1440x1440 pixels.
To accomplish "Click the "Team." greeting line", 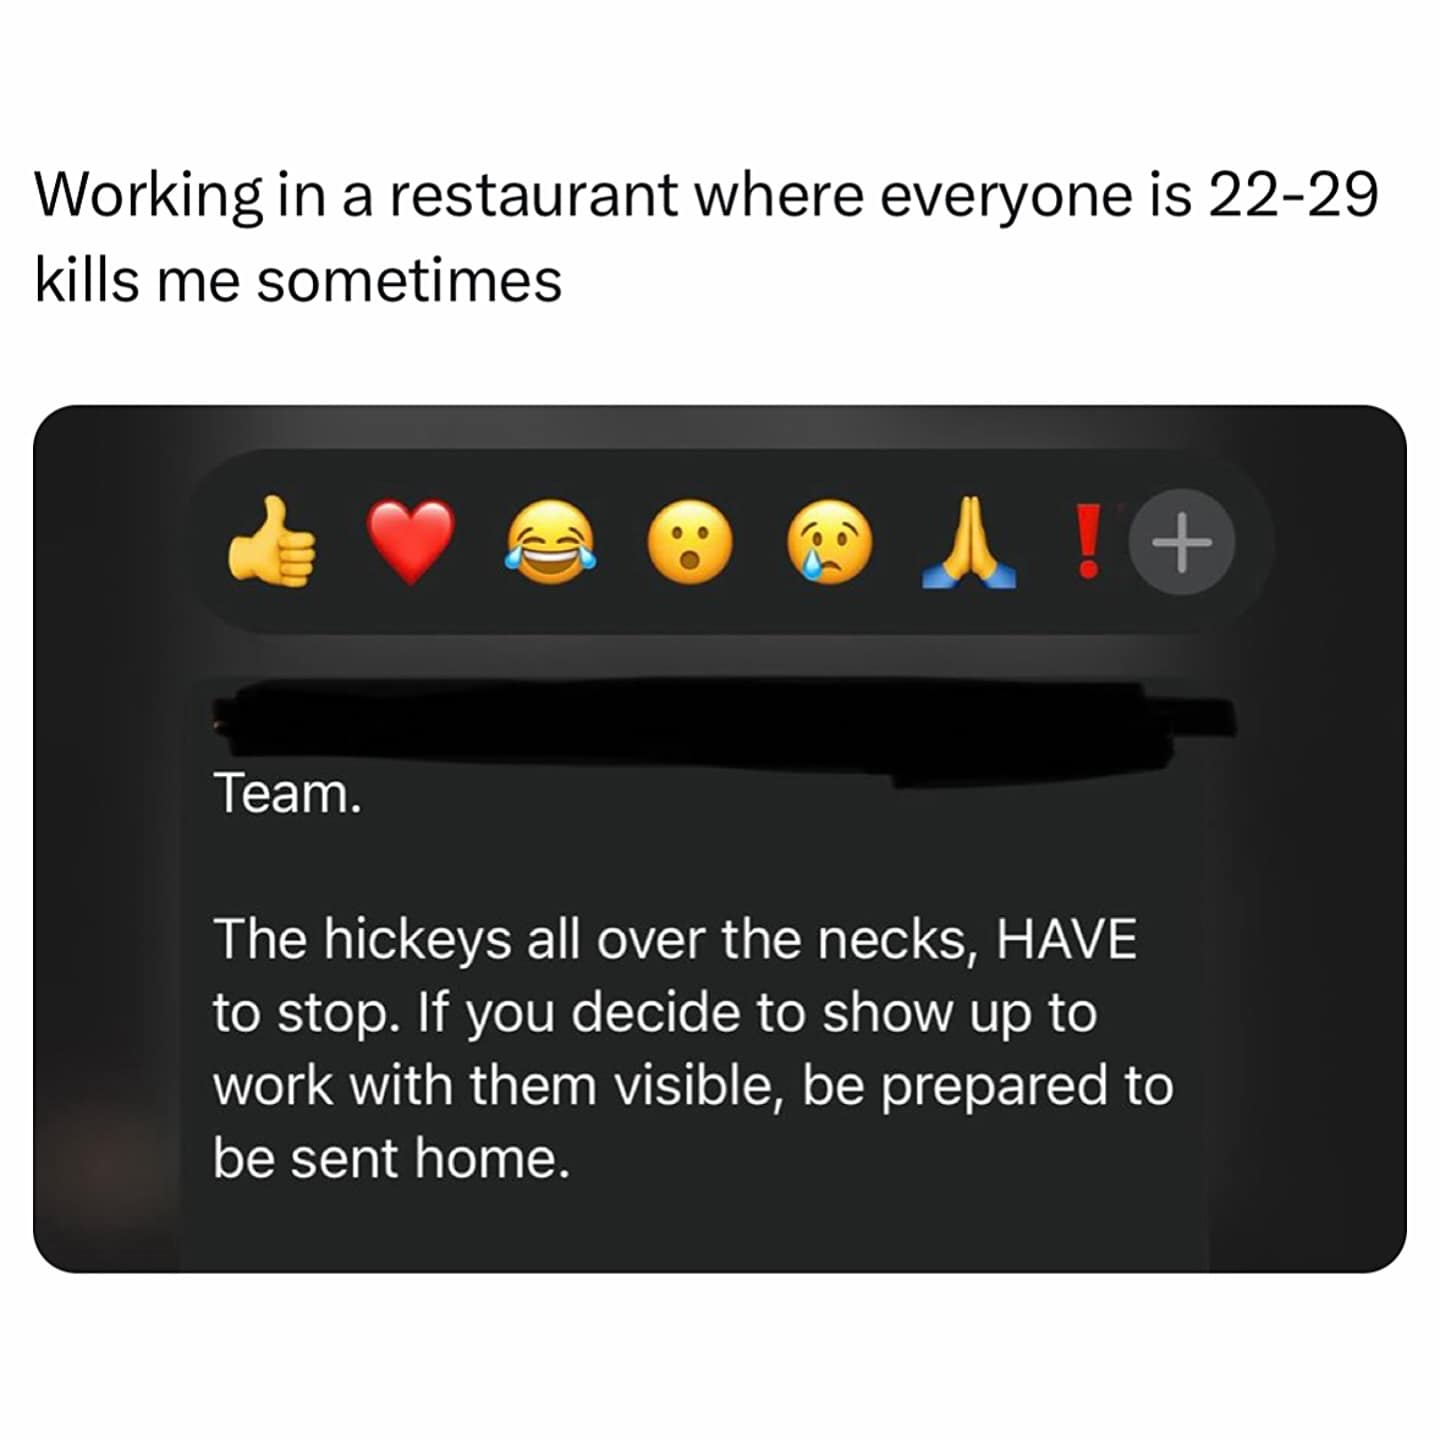I will (x=287, y=793).
